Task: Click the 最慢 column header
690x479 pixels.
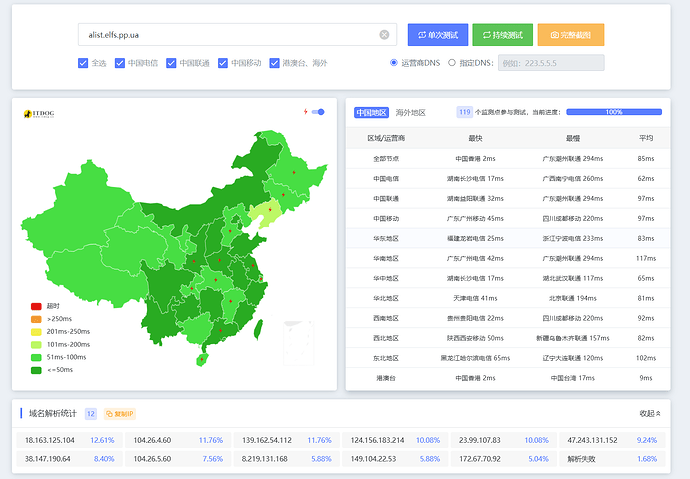Action: pos(573,138)
